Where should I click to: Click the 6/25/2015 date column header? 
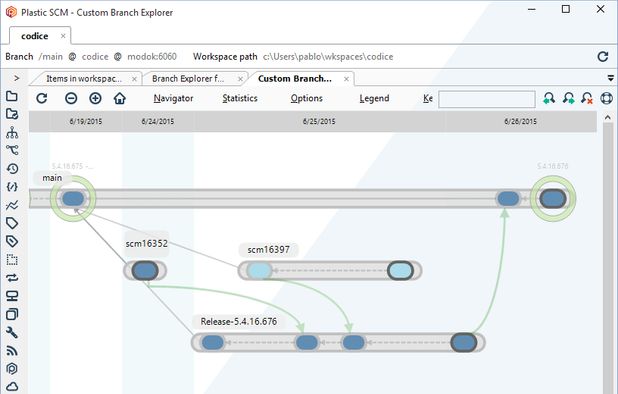click(x=319, y=122)
